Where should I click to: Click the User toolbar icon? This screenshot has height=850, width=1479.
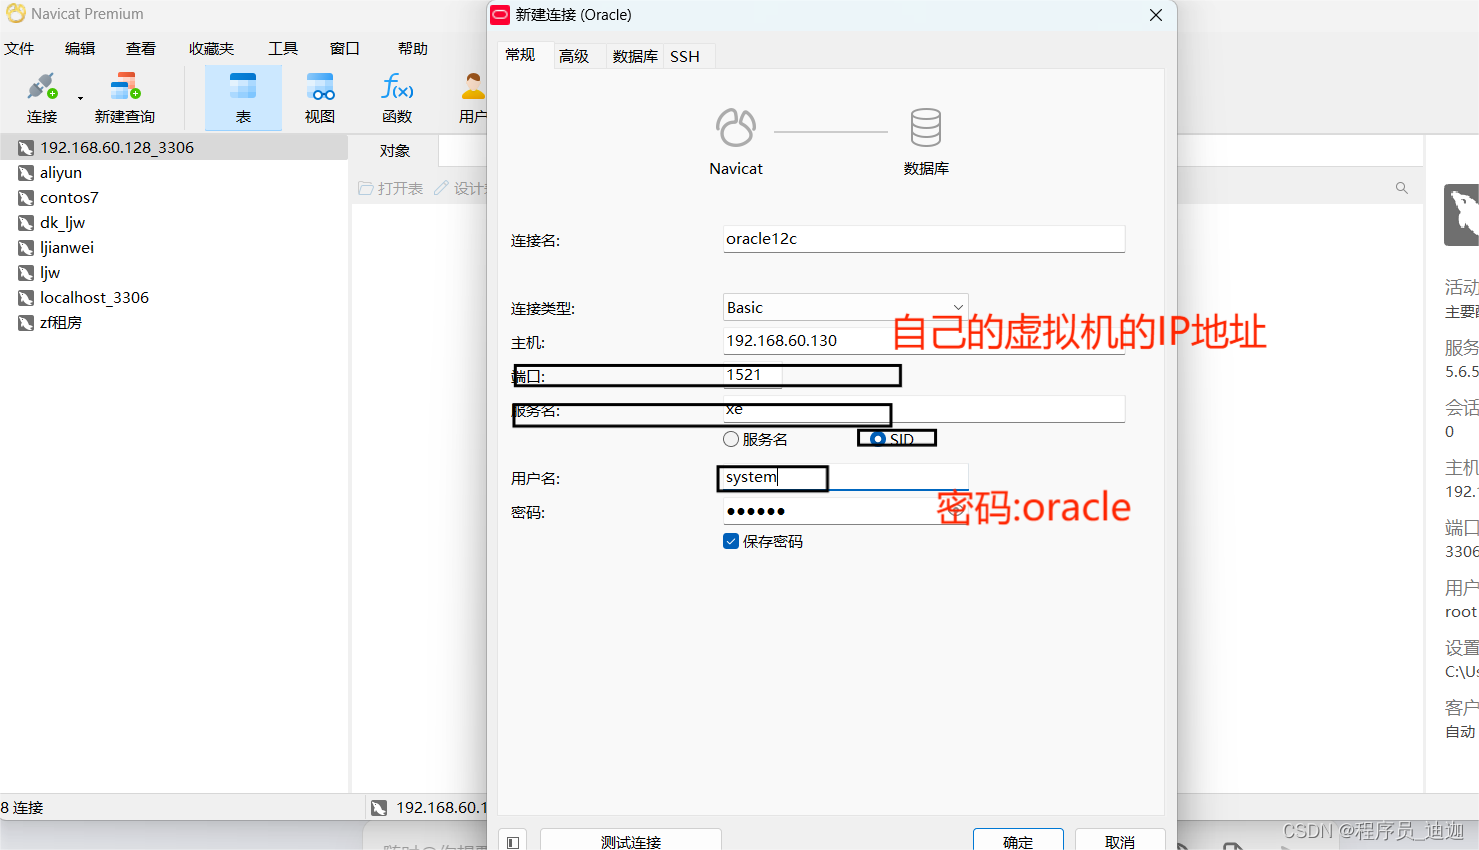[472, 97]
